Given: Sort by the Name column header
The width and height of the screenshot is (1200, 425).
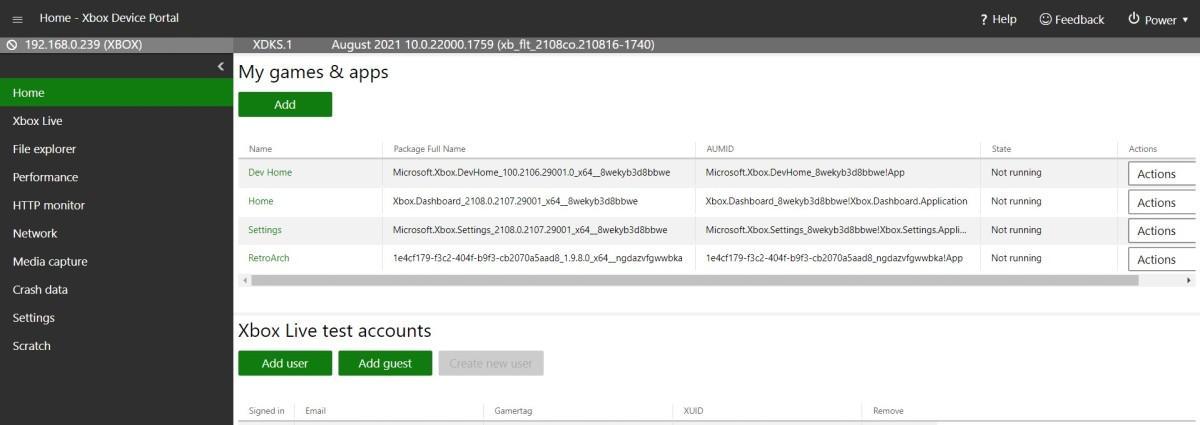Looking at the screenshot, I should [x=260, y=149].
